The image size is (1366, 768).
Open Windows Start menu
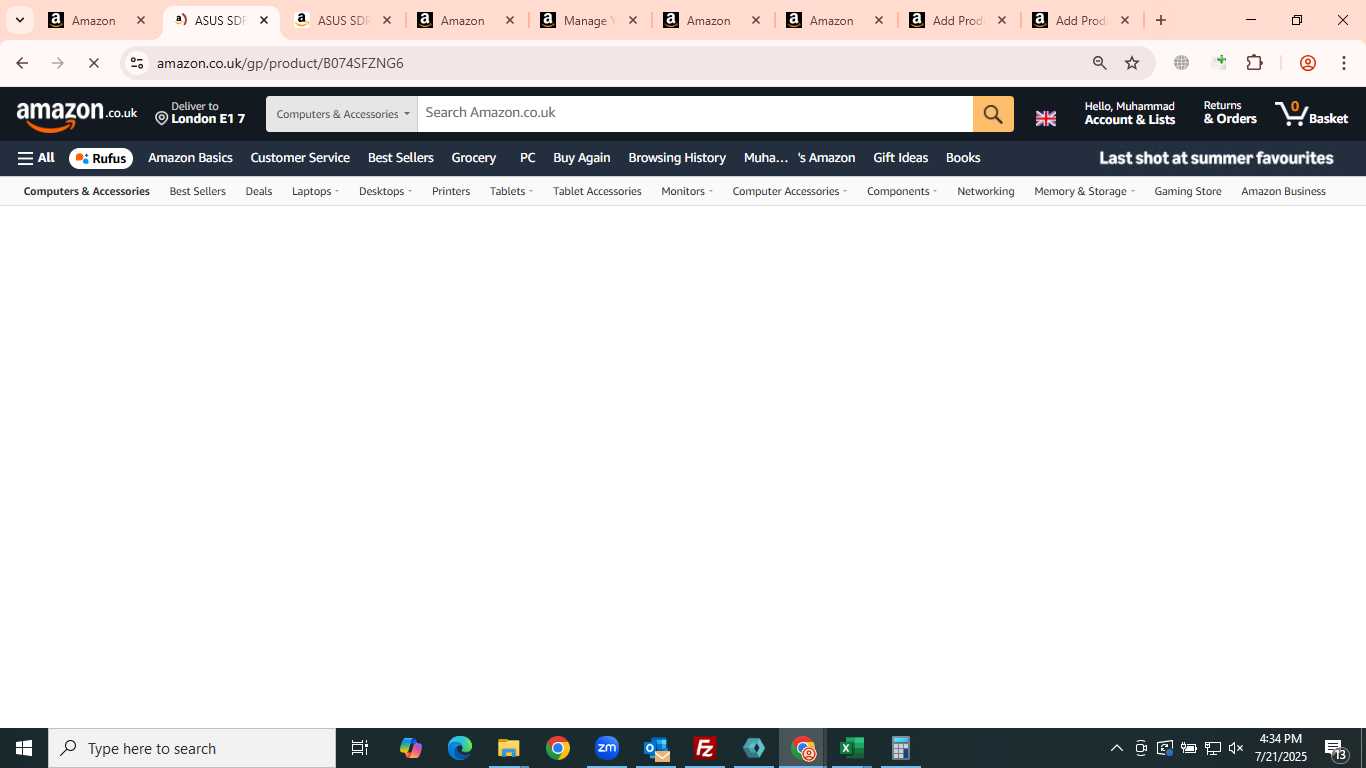tap(24, 748)
